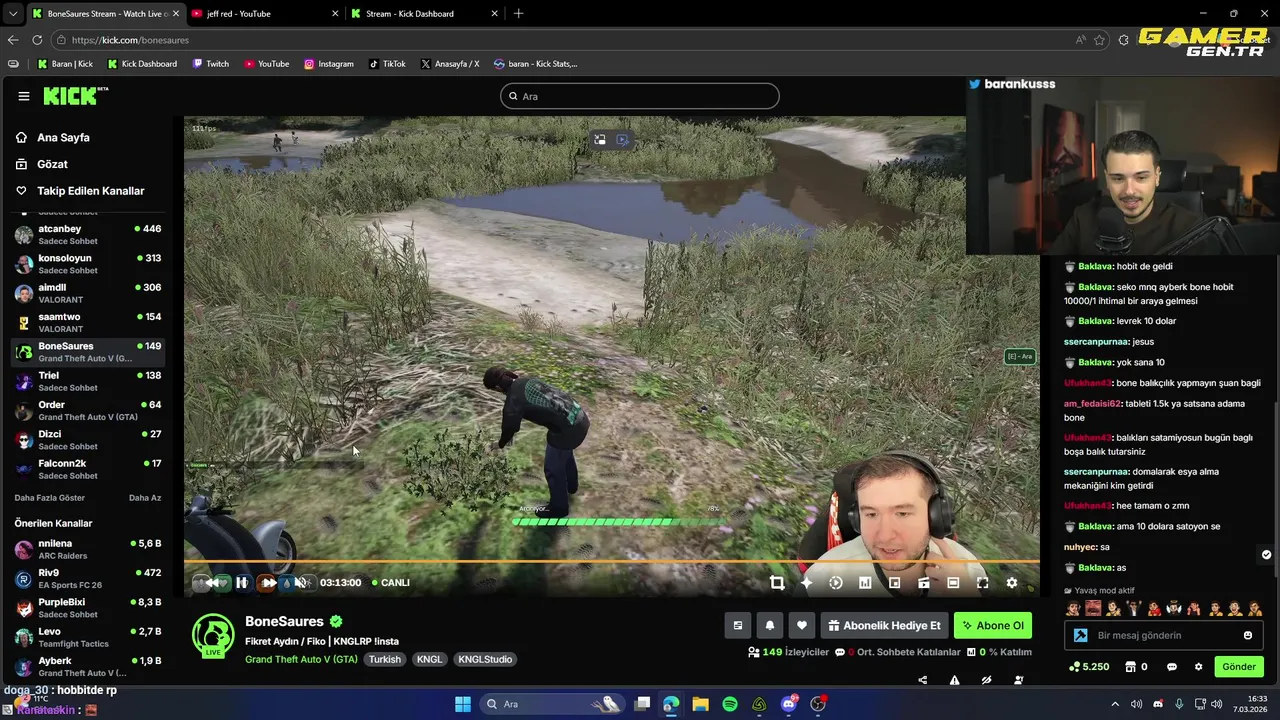
Task: Click the replay circle icon in player controls
Action: (836, 583)
